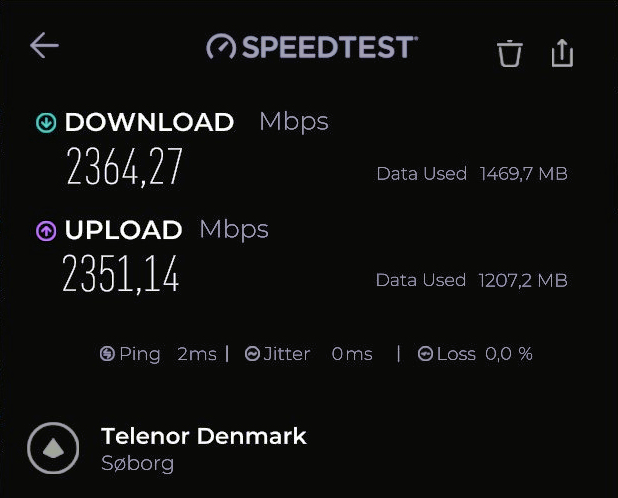Open the share icon
Screen dimensions: 618x498
click(563, 52)
